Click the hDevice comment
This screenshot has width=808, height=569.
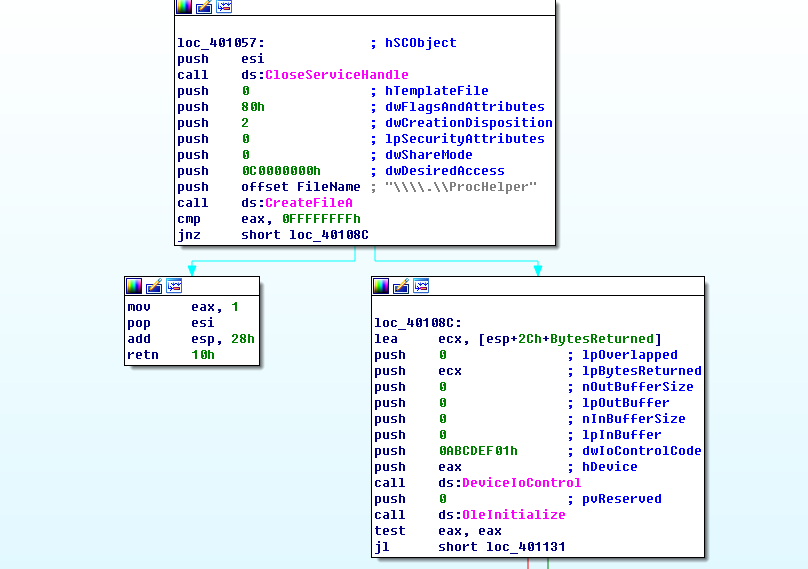pyautogui.click(x=610, y=467)
